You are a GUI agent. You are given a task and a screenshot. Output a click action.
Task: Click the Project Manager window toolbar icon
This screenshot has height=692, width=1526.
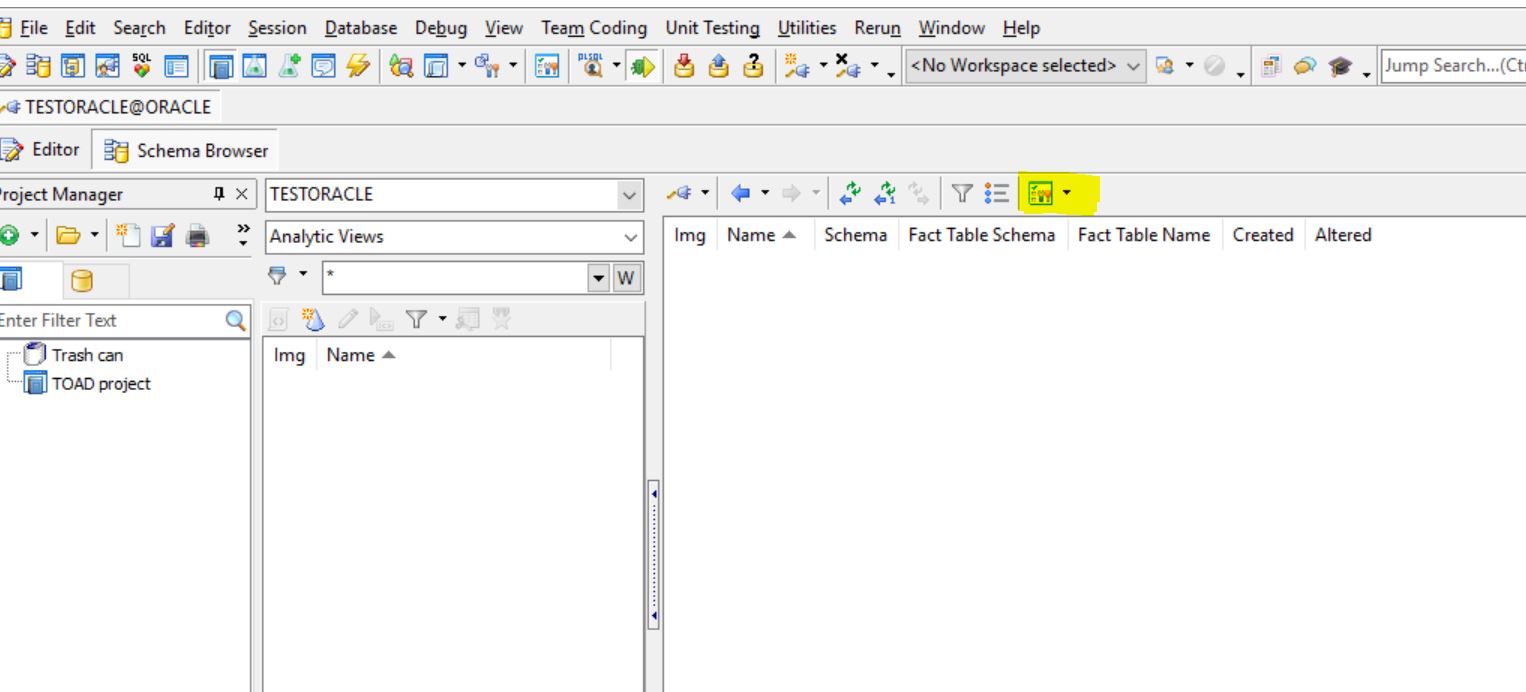pyautogui.click(x=219, y=66)
